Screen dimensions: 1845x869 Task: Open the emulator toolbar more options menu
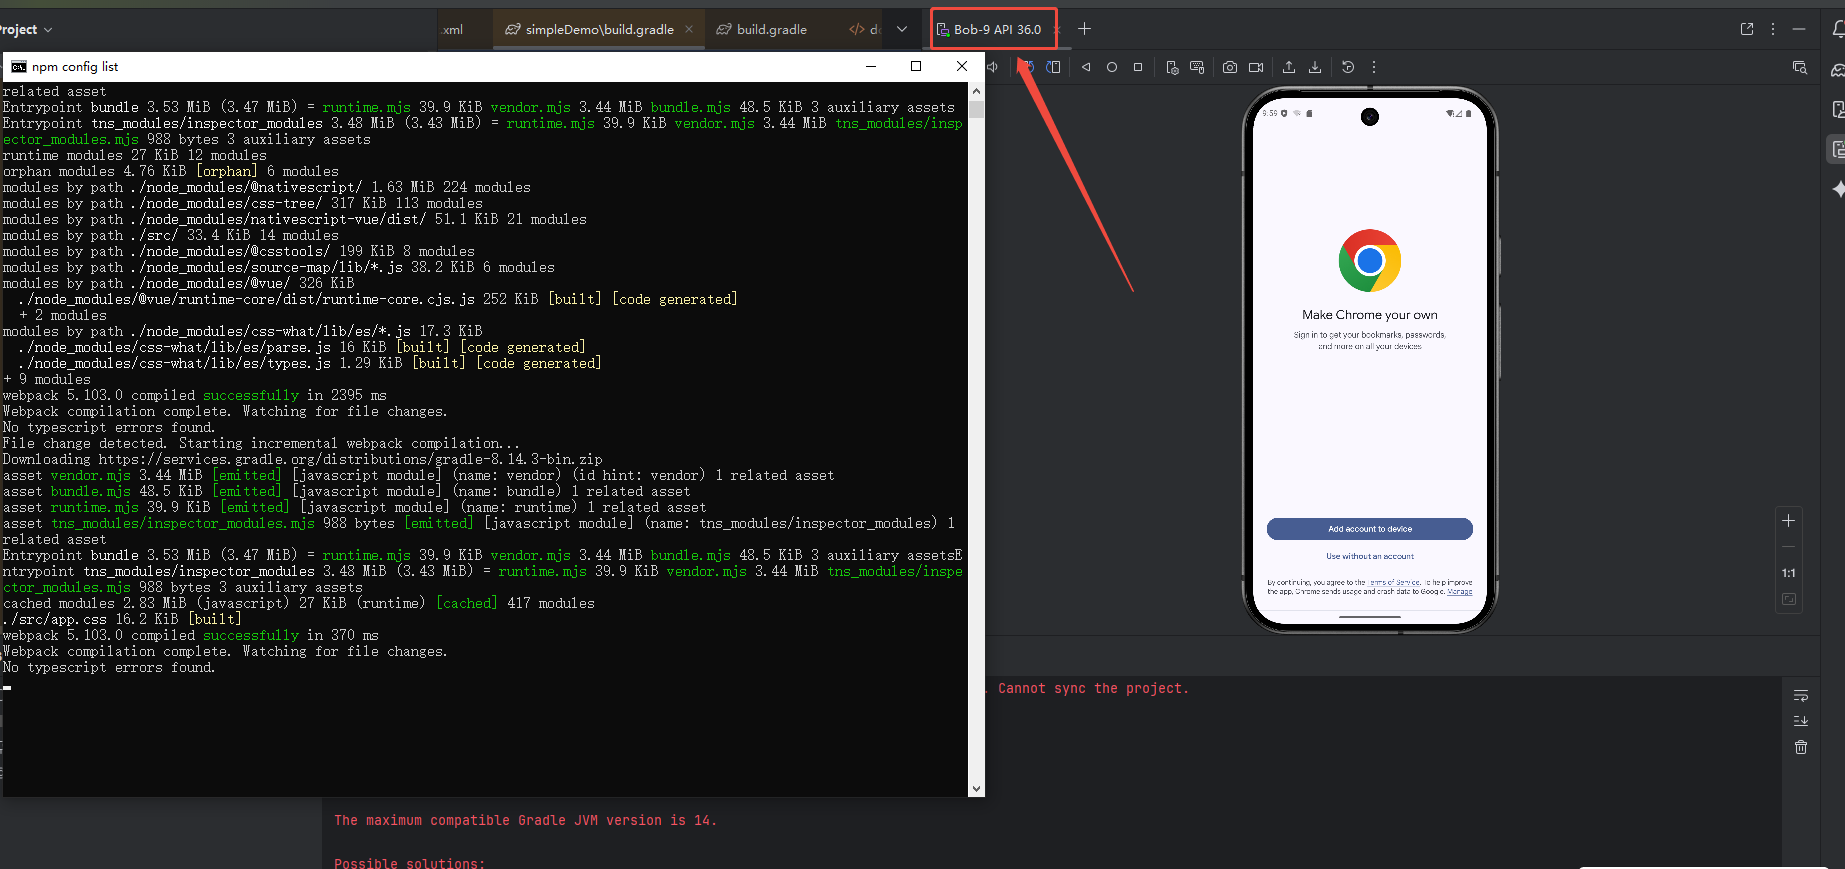click(x=1374, y=67)
